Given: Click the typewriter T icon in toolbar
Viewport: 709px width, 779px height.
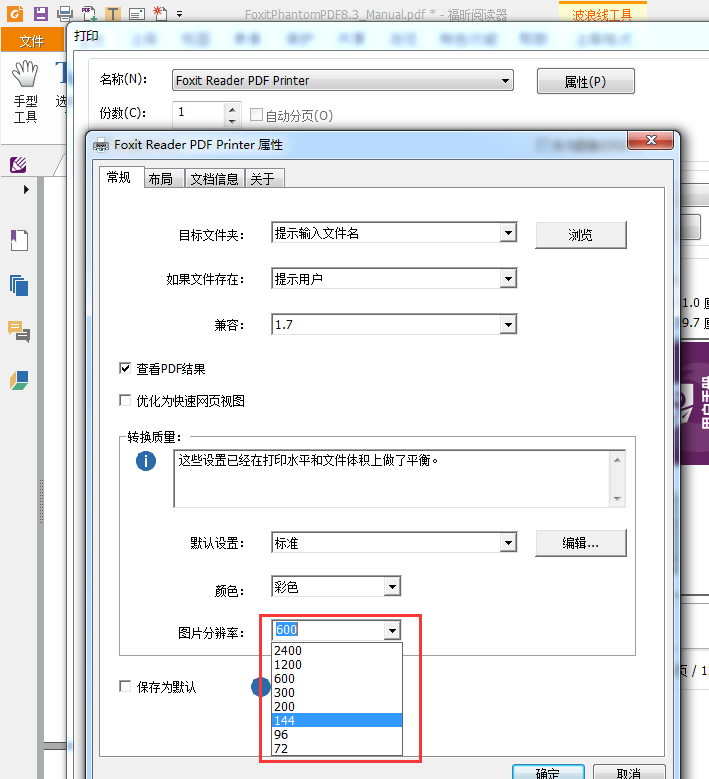Looking at the screenshot, I should (113, 14).
